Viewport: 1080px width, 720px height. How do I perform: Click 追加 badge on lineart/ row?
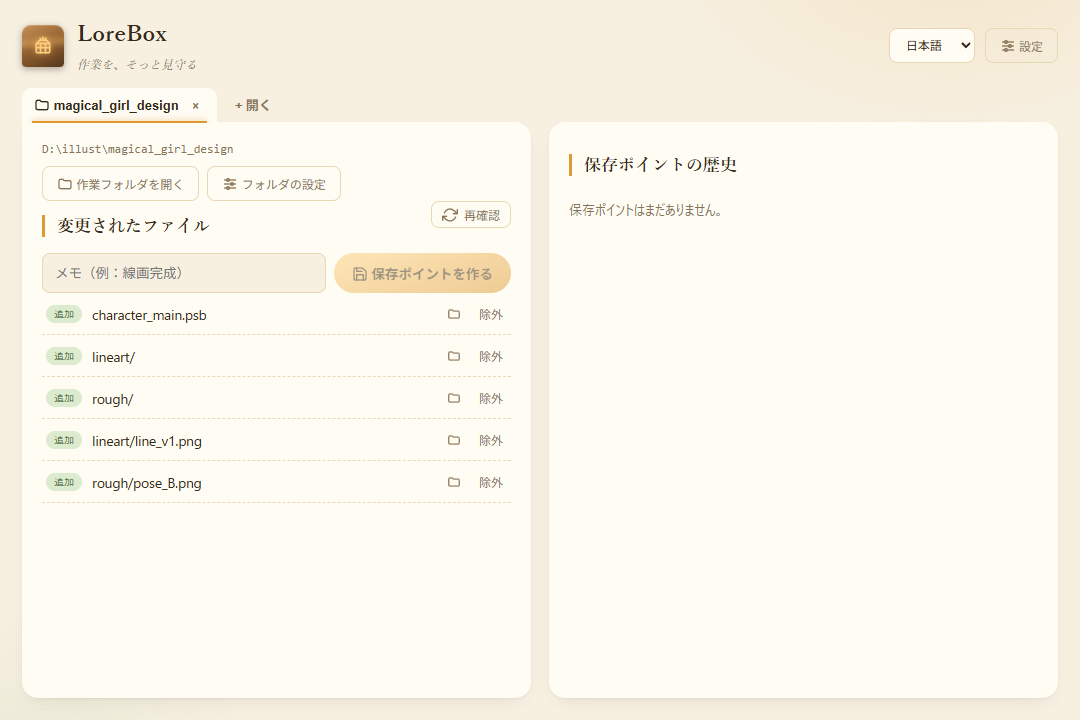(x=64, y=356)
